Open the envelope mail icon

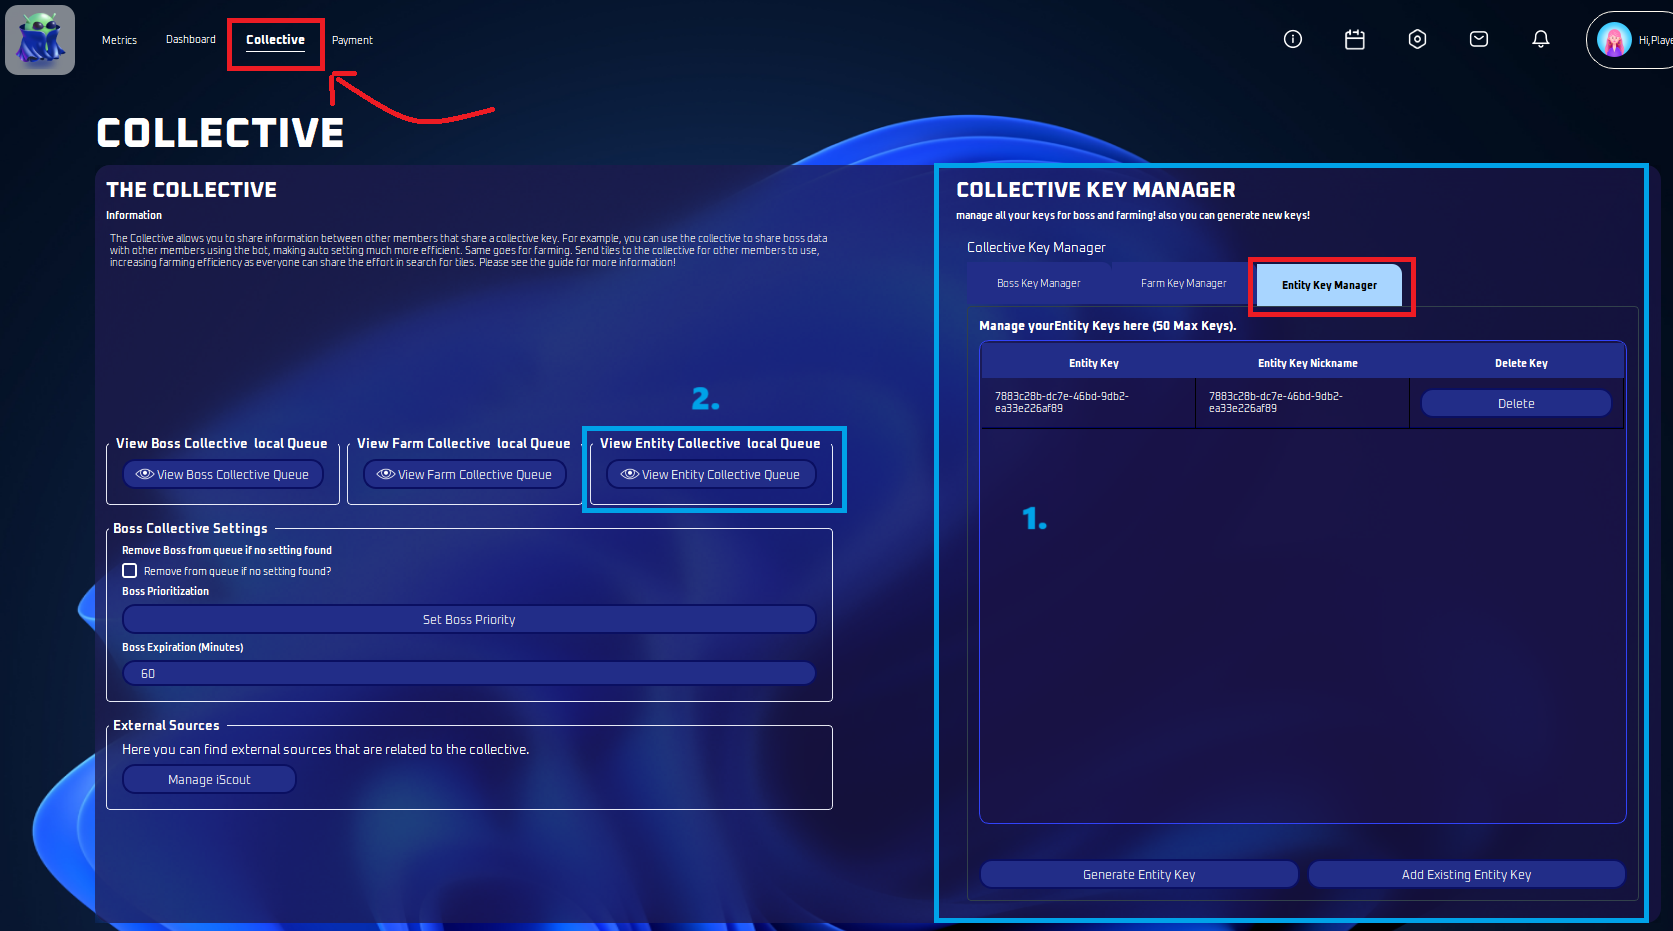pyautogui.click(x=1479, y=39)
